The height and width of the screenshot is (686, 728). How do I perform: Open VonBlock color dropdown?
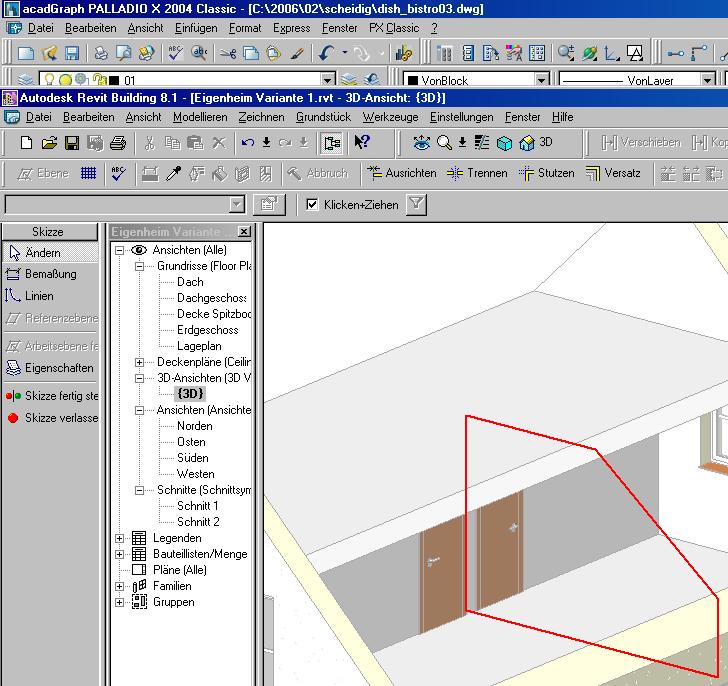(x=541, y=80)
